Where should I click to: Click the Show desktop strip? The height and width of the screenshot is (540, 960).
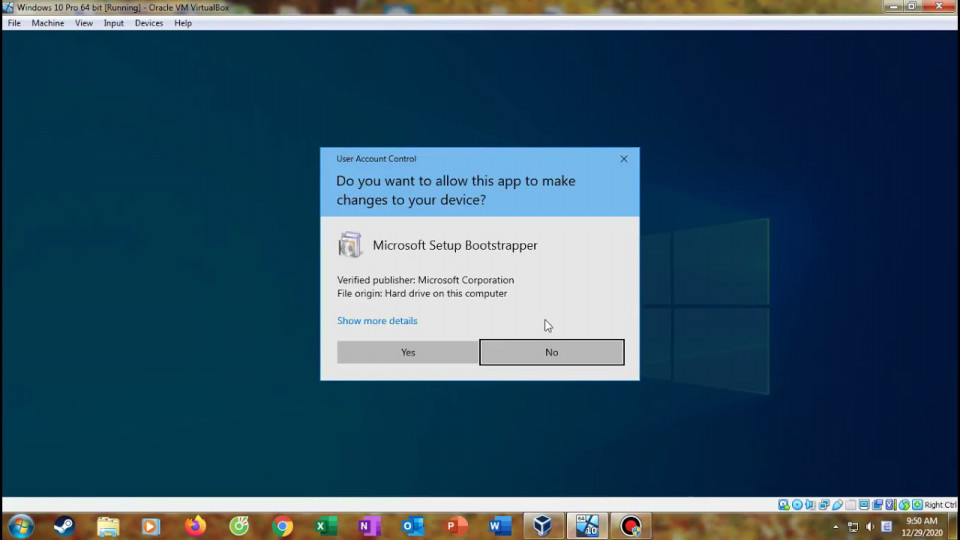coord(953,527)
